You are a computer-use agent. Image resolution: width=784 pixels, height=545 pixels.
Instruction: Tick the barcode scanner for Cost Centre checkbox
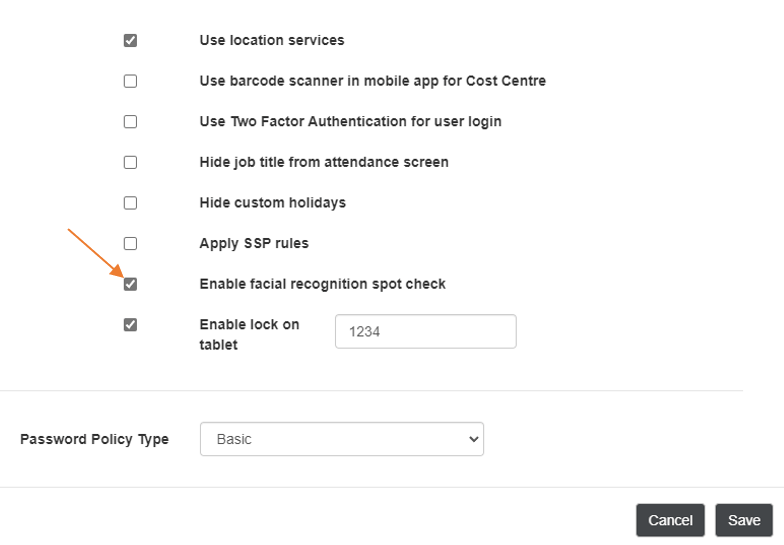point(130,81)
